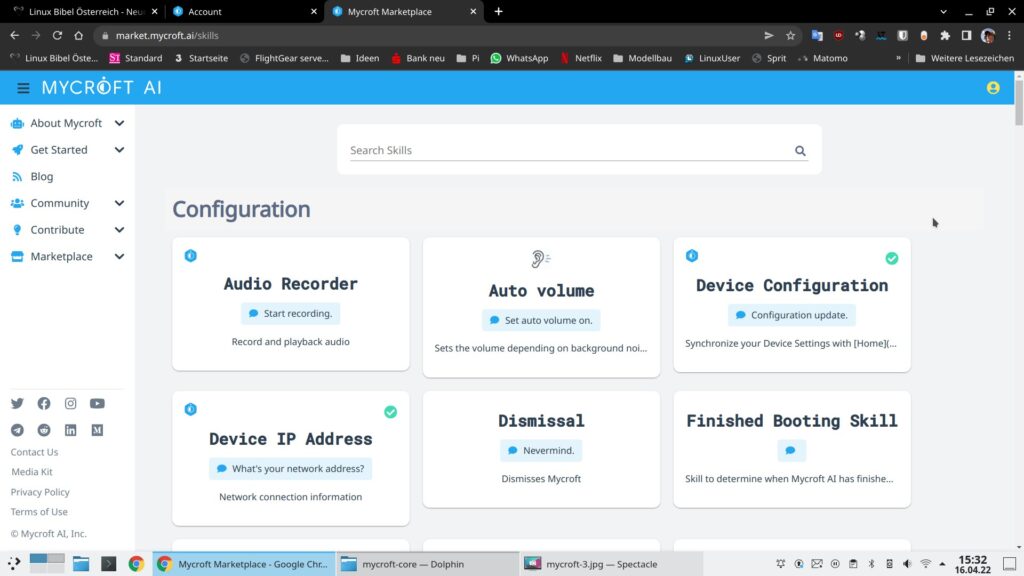
Task: Open the Media Kit link
Action: pos(31,472)
